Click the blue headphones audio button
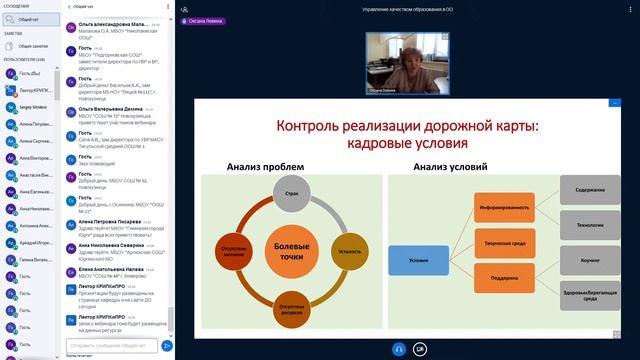Viewport: 640px width, 360px height. (399, 349)
